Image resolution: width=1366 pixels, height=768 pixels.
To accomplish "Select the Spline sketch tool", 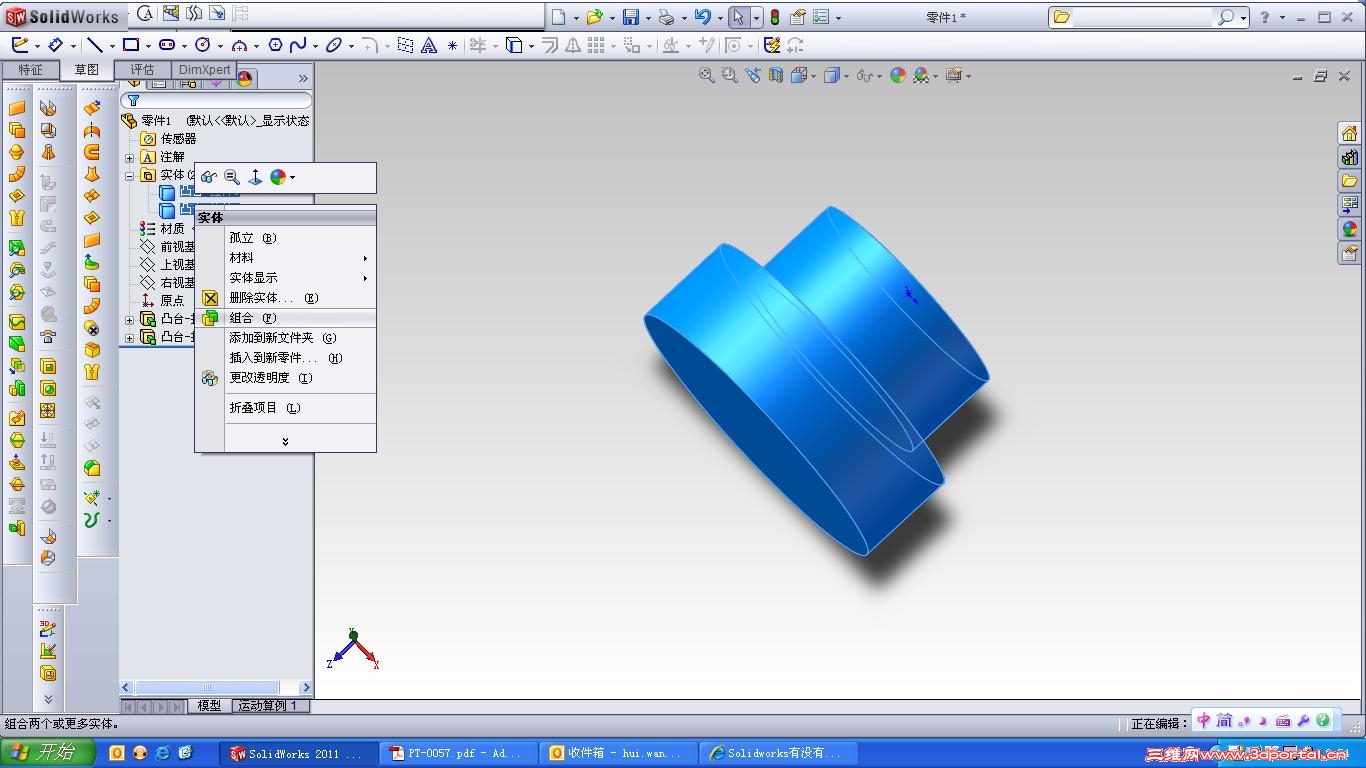I will (x=297, y=45).
